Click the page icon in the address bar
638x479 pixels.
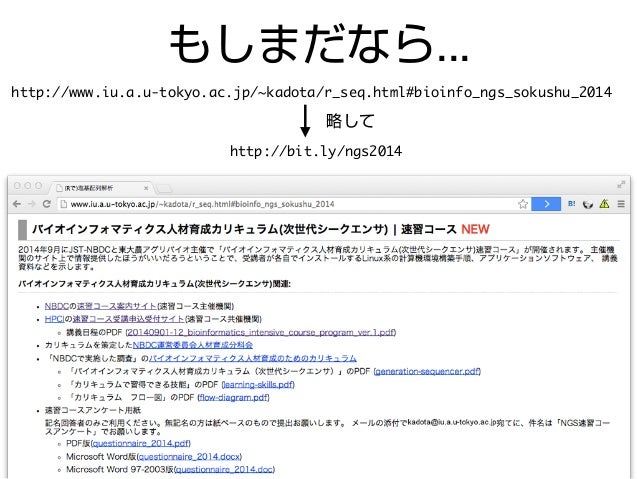(x=63, y=204)
